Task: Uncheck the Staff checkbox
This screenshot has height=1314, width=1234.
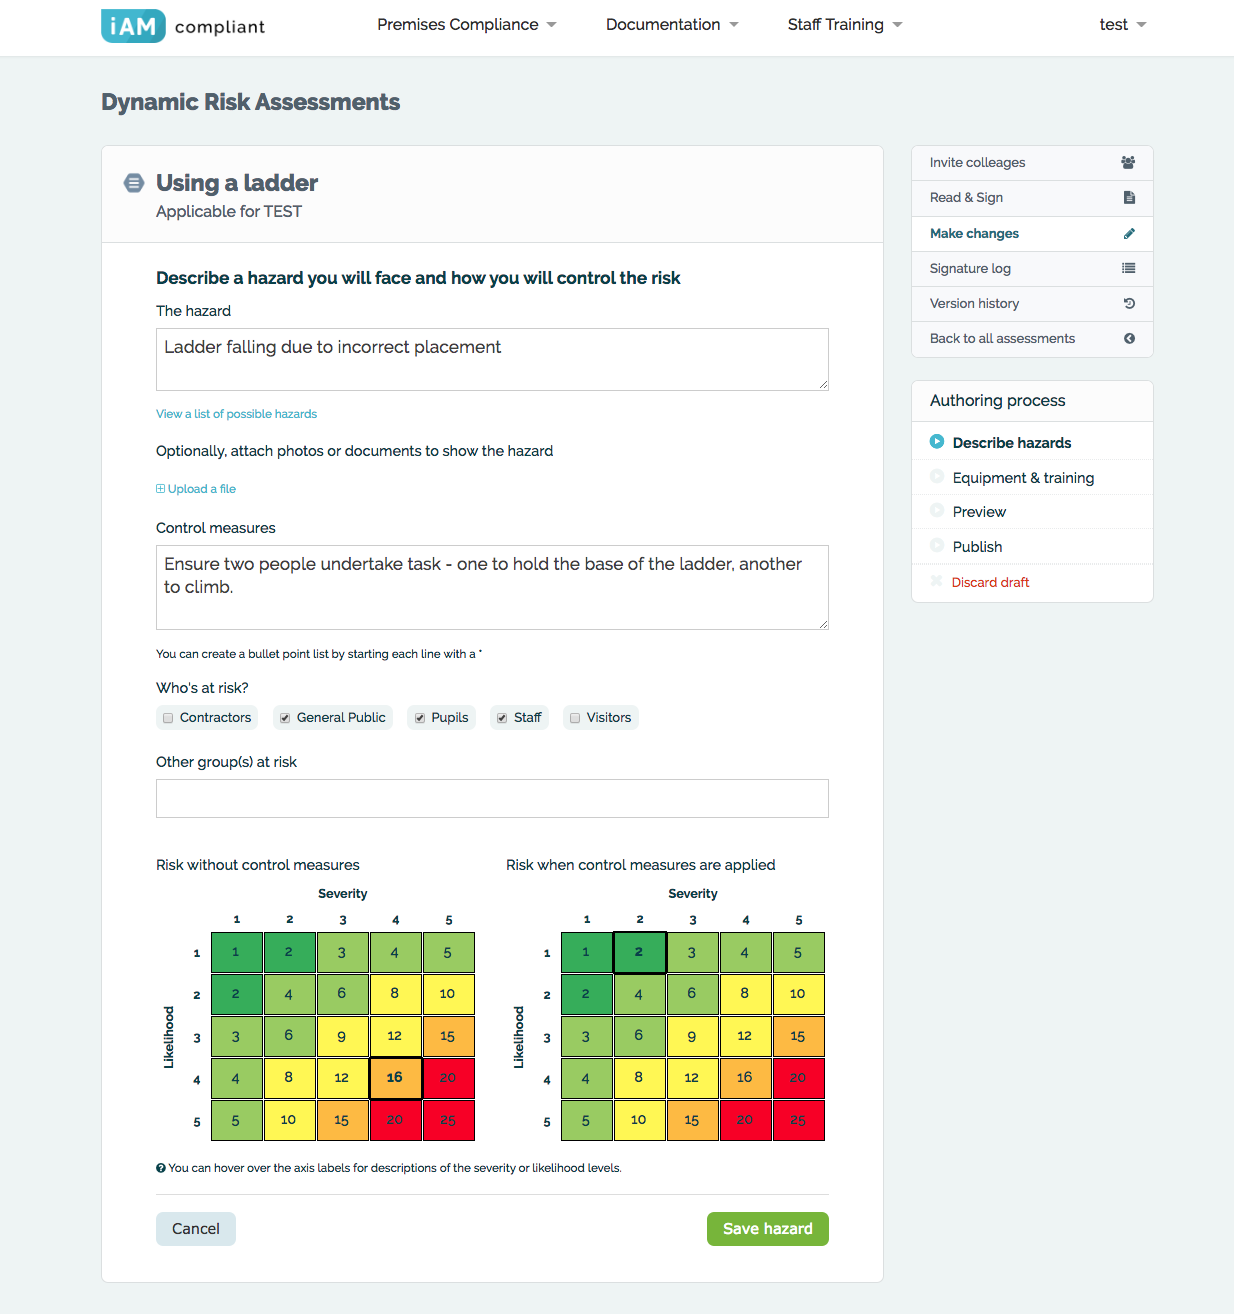Action: pyautogui.click(x=502, y=717)
